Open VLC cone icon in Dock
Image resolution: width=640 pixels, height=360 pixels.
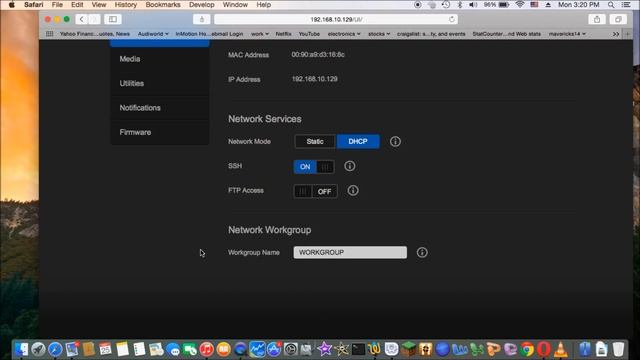(561, 349)
